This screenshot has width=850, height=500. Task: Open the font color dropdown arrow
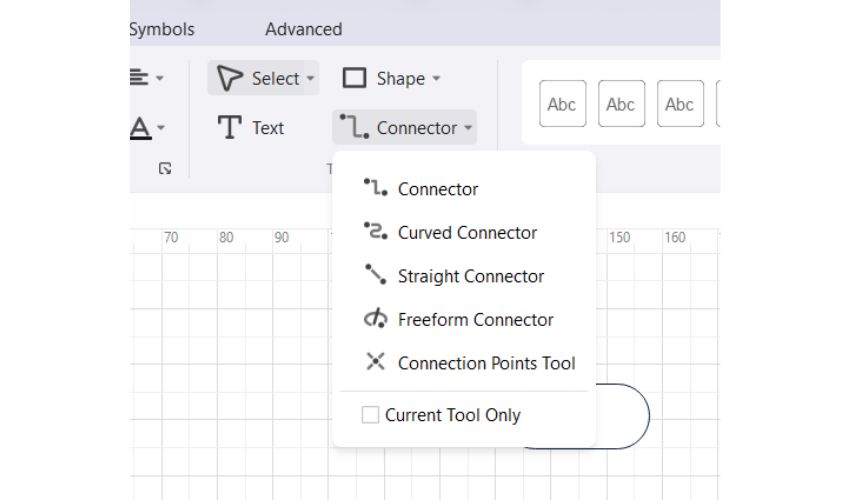click(161, 128)
